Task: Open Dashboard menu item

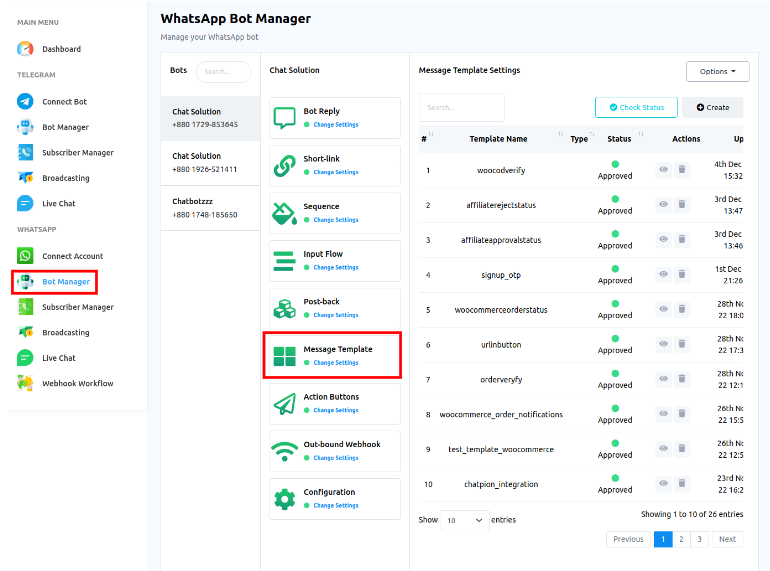Action: [61, 49]
